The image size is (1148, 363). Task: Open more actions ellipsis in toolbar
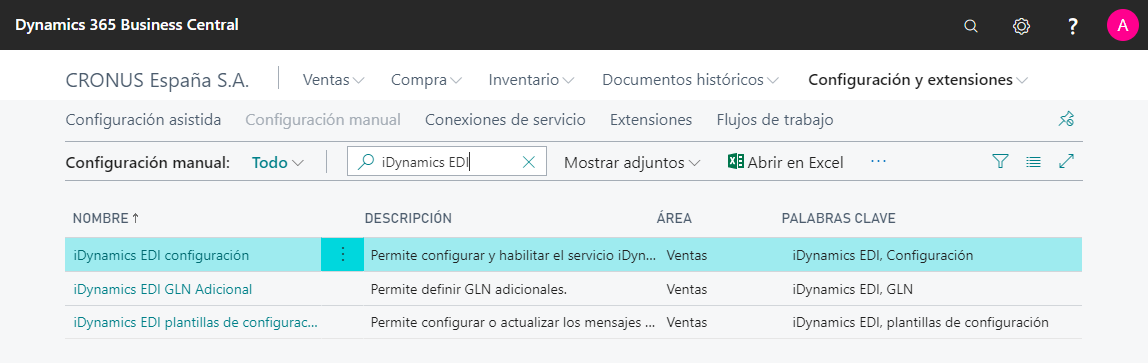pyautogui.click(x=879, y=162)
